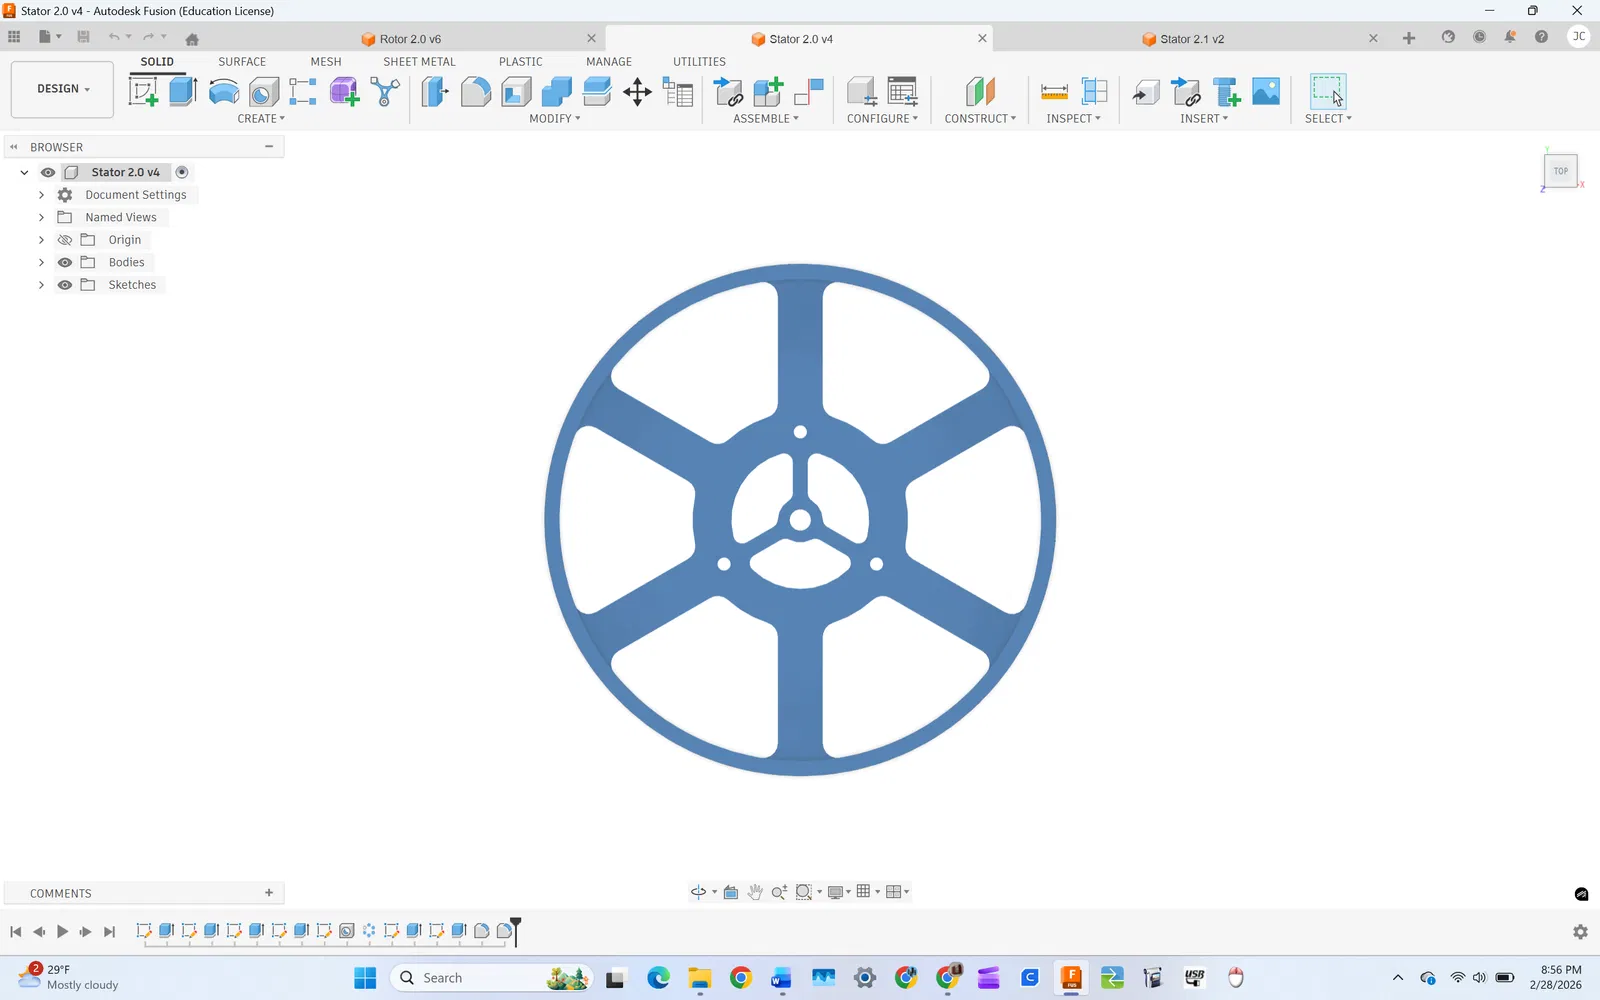
Task: Open the MODIFY dropdown menu
Action: [555, 119]
